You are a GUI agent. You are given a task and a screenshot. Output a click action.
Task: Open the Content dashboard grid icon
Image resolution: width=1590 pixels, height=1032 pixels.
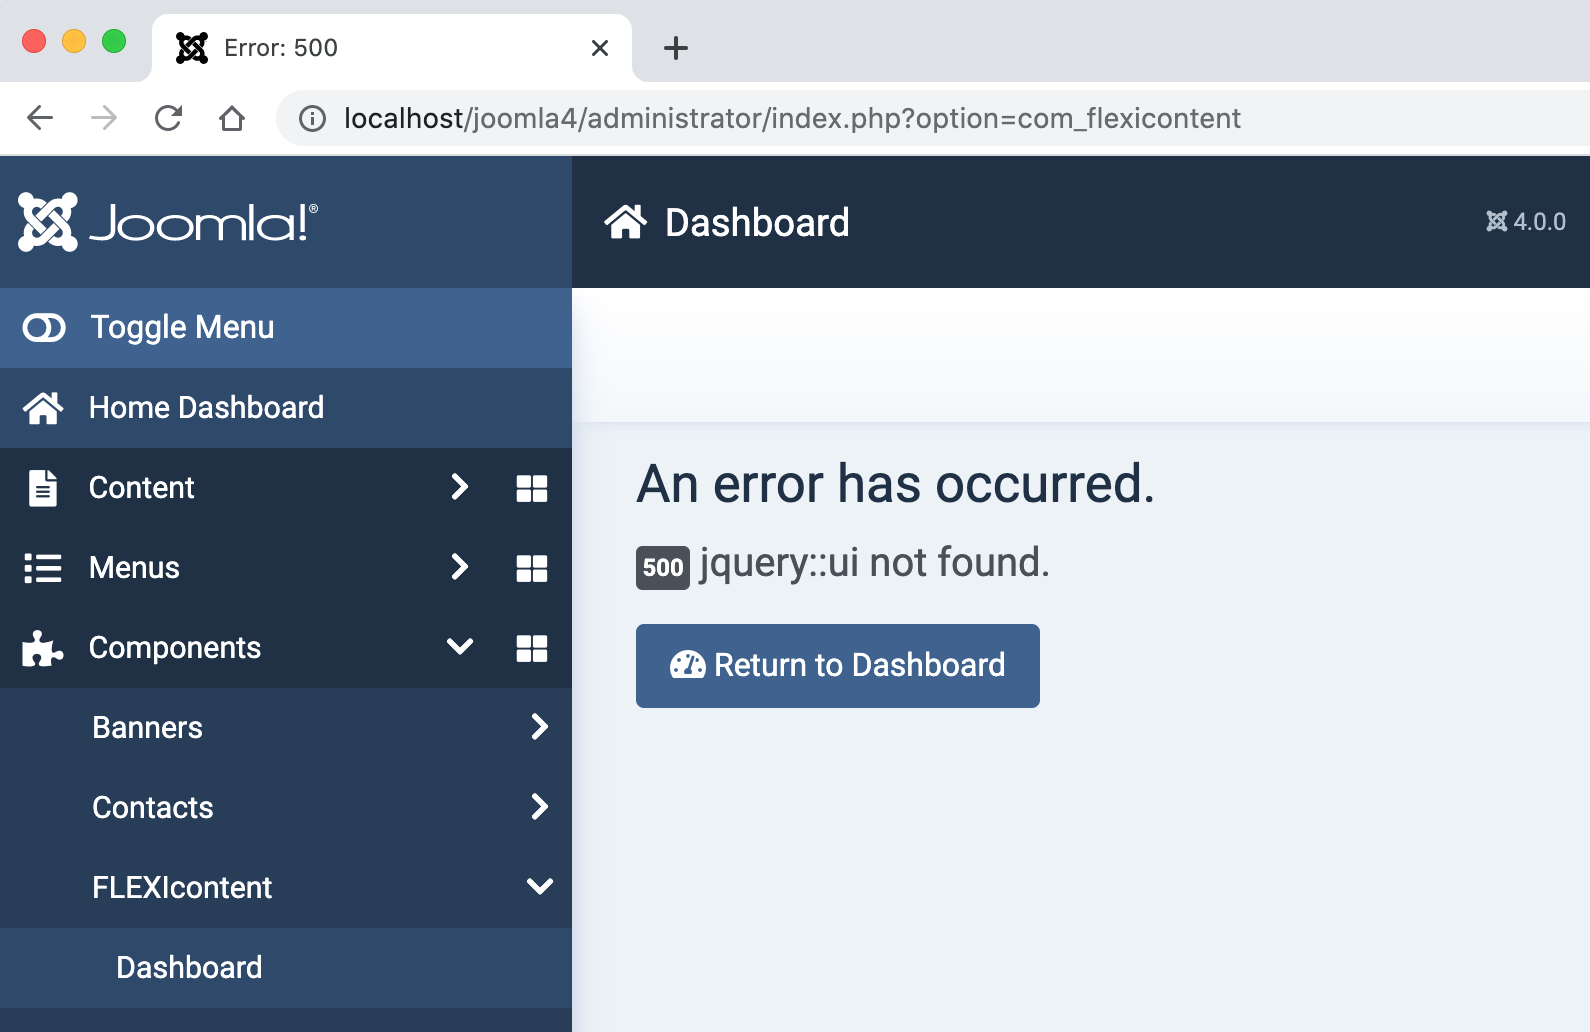[532, 488]
